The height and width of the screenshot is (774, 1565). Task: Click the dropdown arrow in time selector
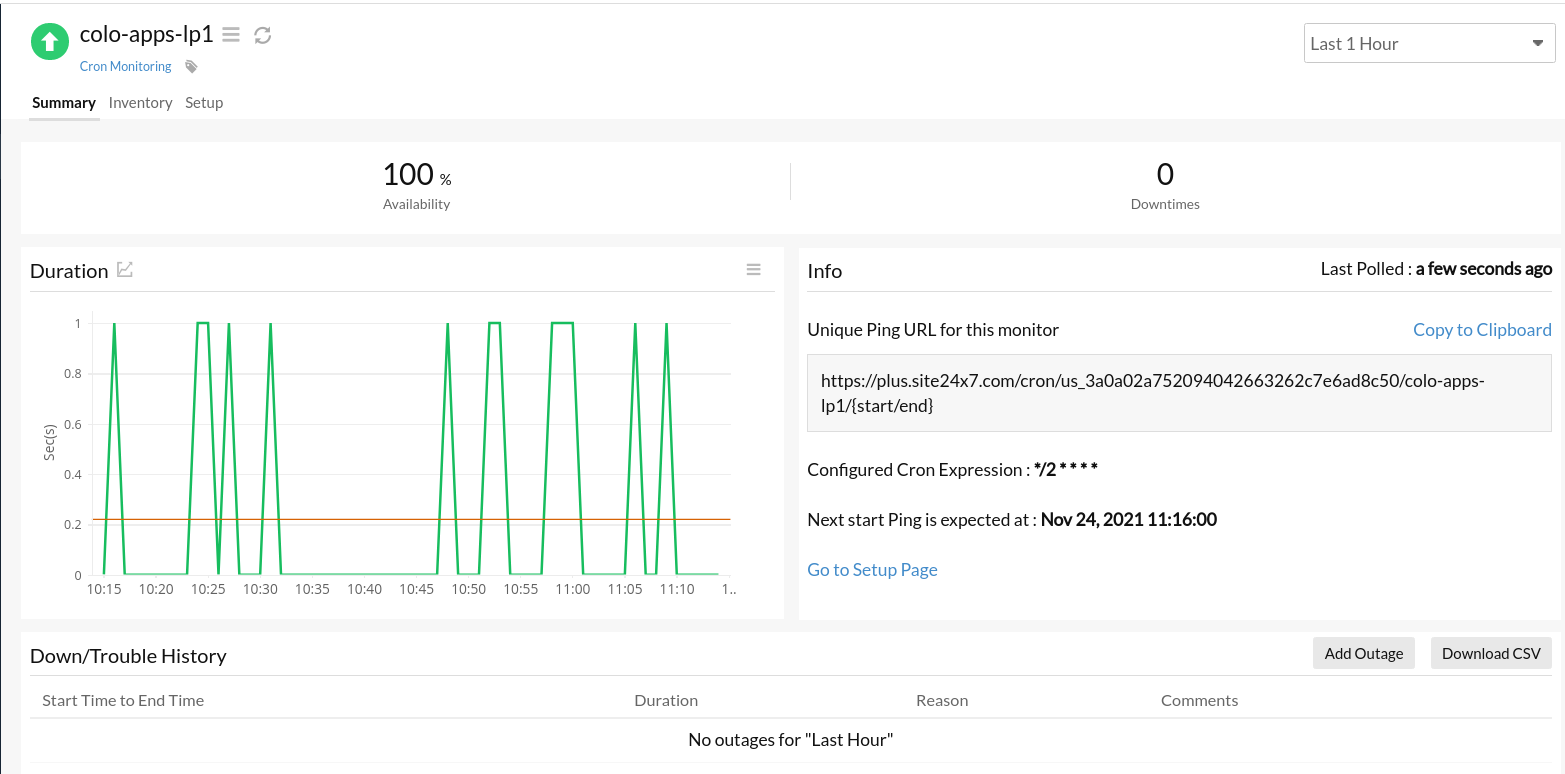click(1538, 43)
